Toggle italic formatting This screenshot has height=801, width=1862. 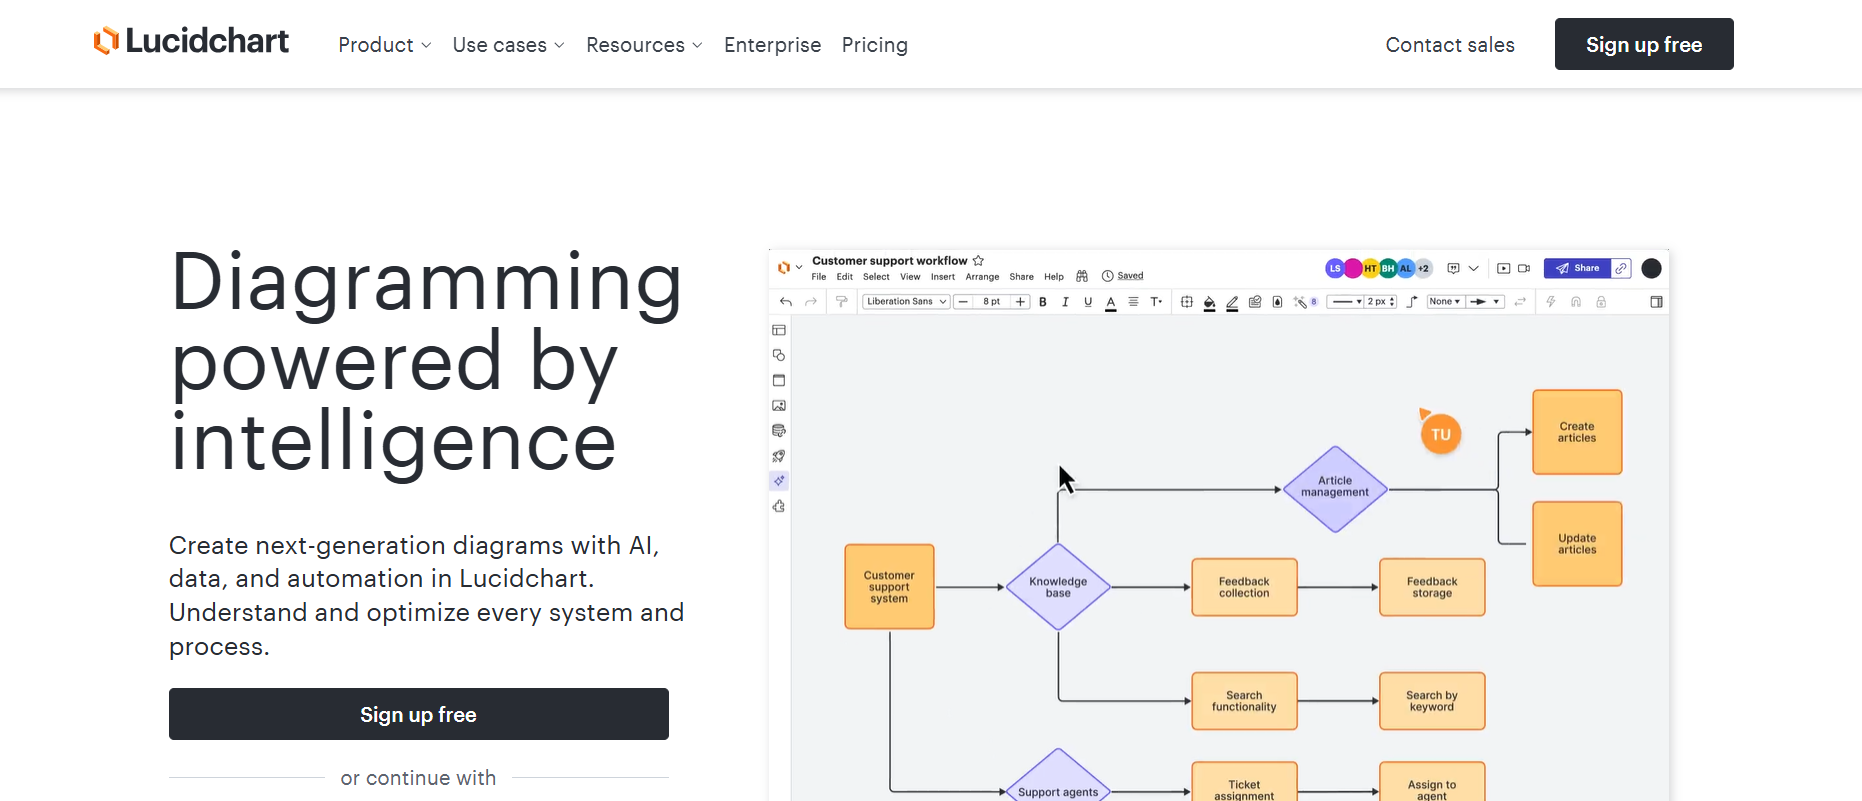[1065, 302]
